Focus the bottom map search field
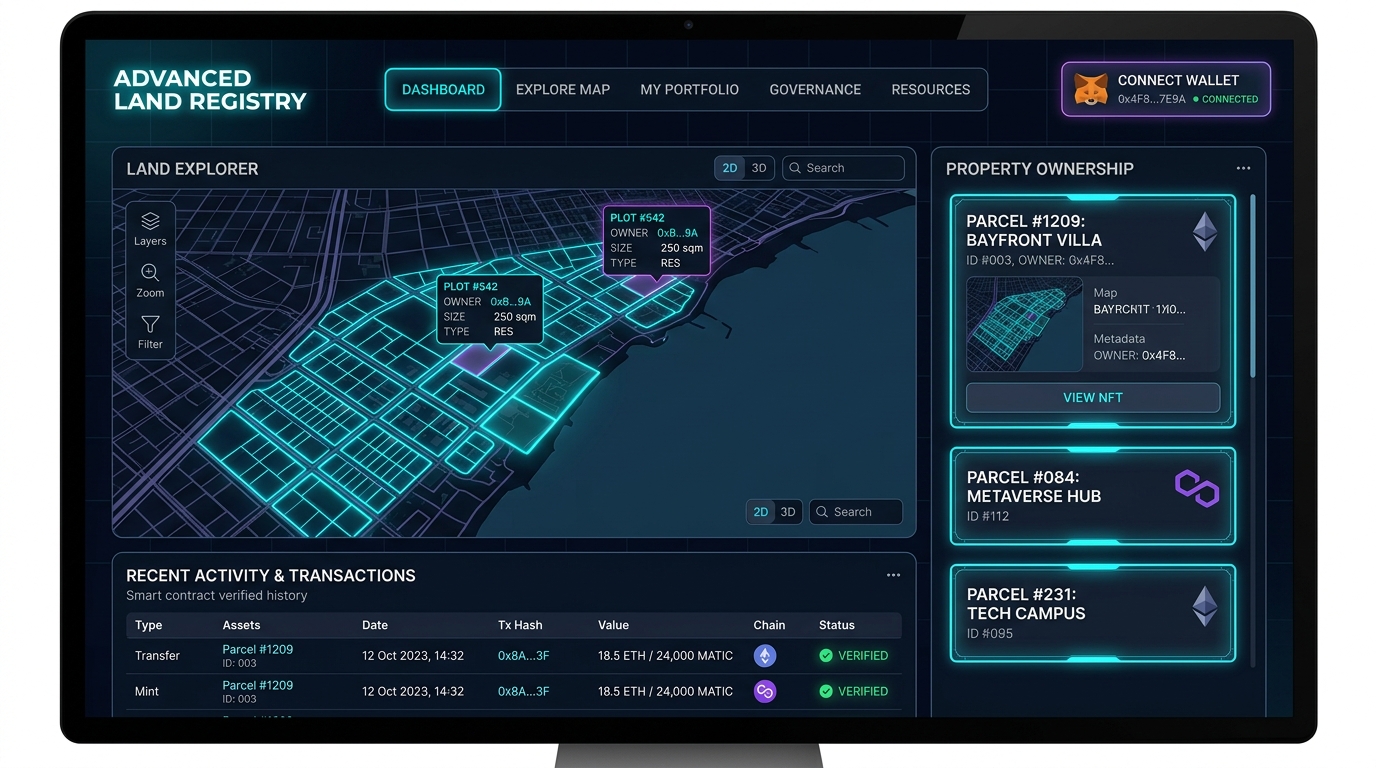The width and height of the screenshot is (1376, 768). [x=856, y=512]
